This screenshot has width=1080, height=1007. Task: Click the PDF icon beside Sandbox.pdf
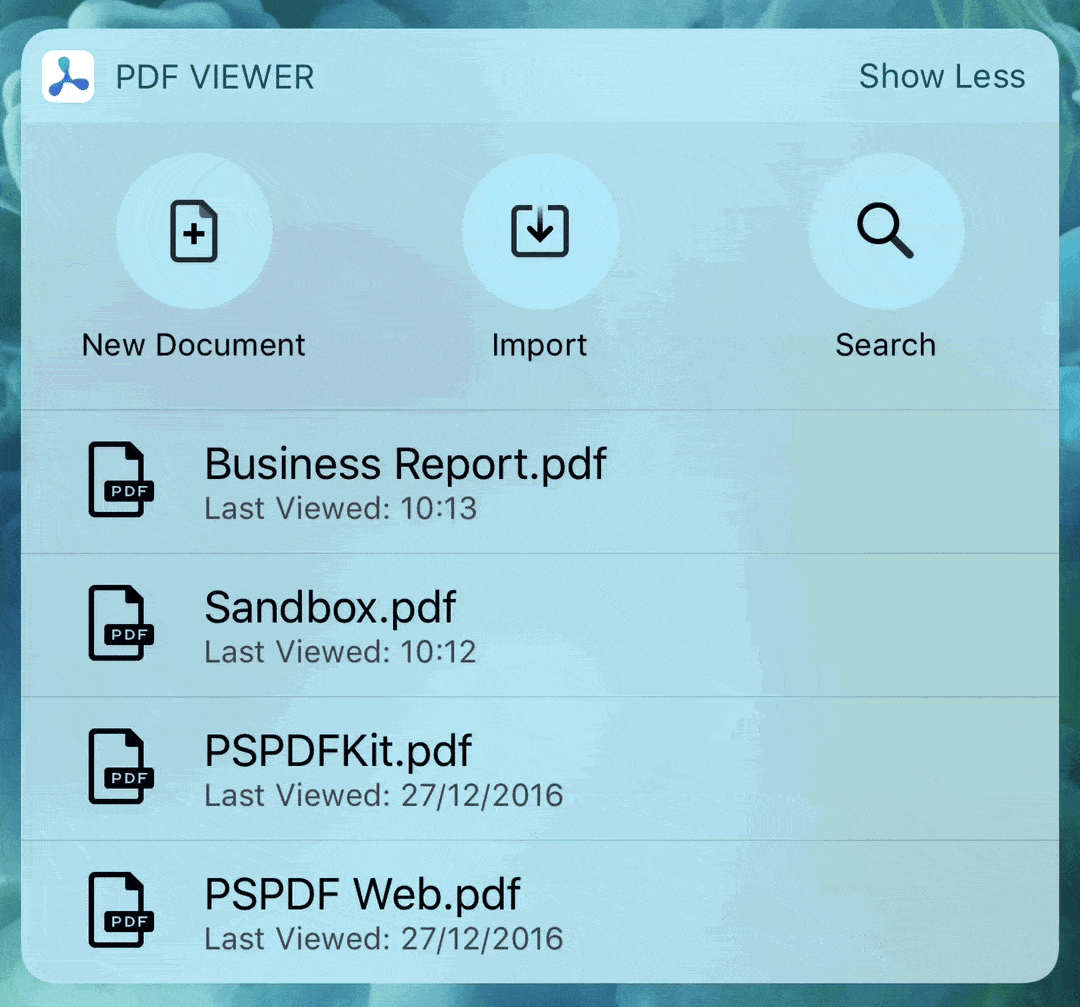pos(121,623)
